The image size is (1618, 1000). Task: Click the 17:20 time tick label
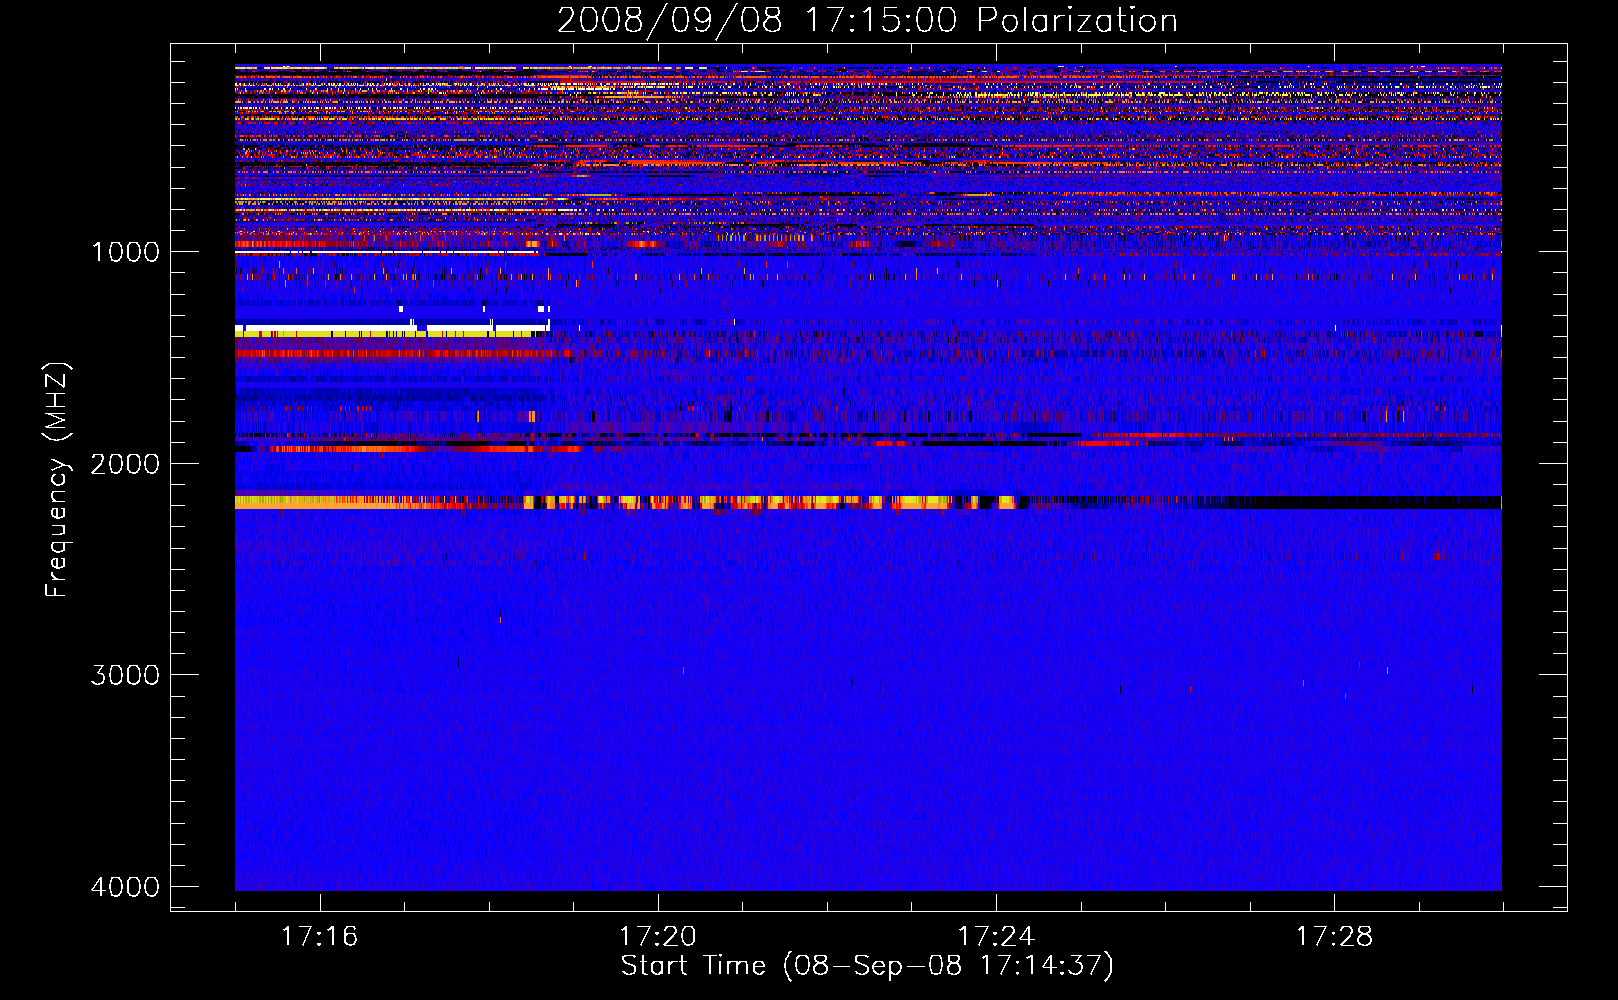click(x=658, y=937)
